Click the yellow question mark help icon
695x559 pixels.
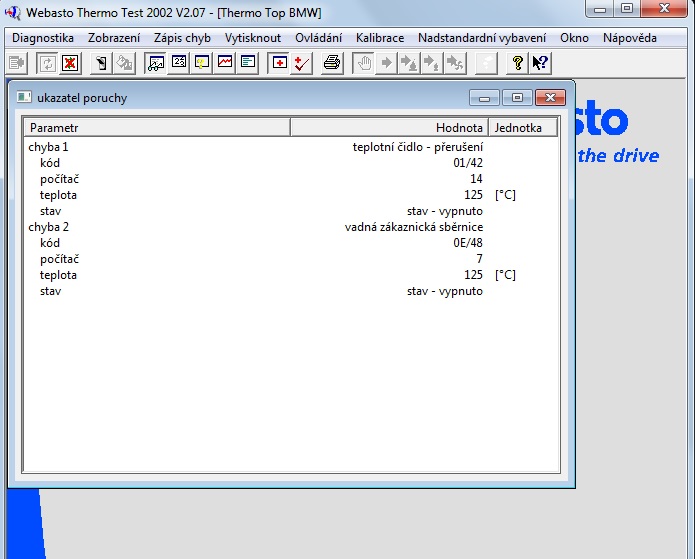click(517, 63)
